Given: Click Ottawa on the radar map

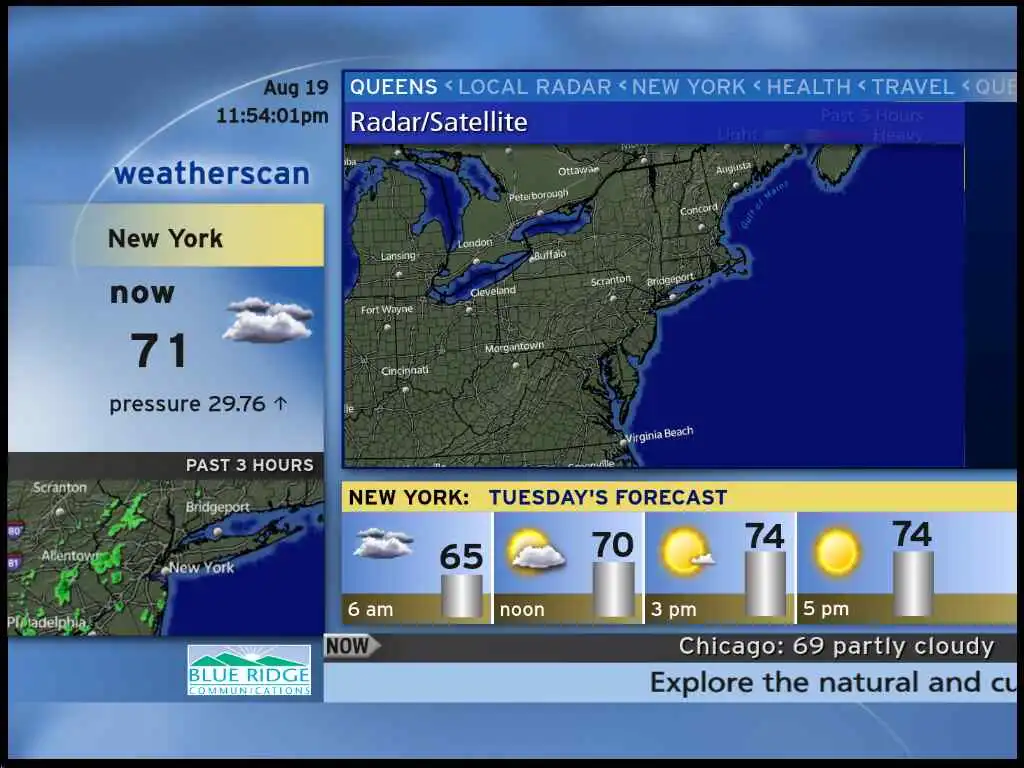Looking at the screenshot, I should [x=579, y=170].
